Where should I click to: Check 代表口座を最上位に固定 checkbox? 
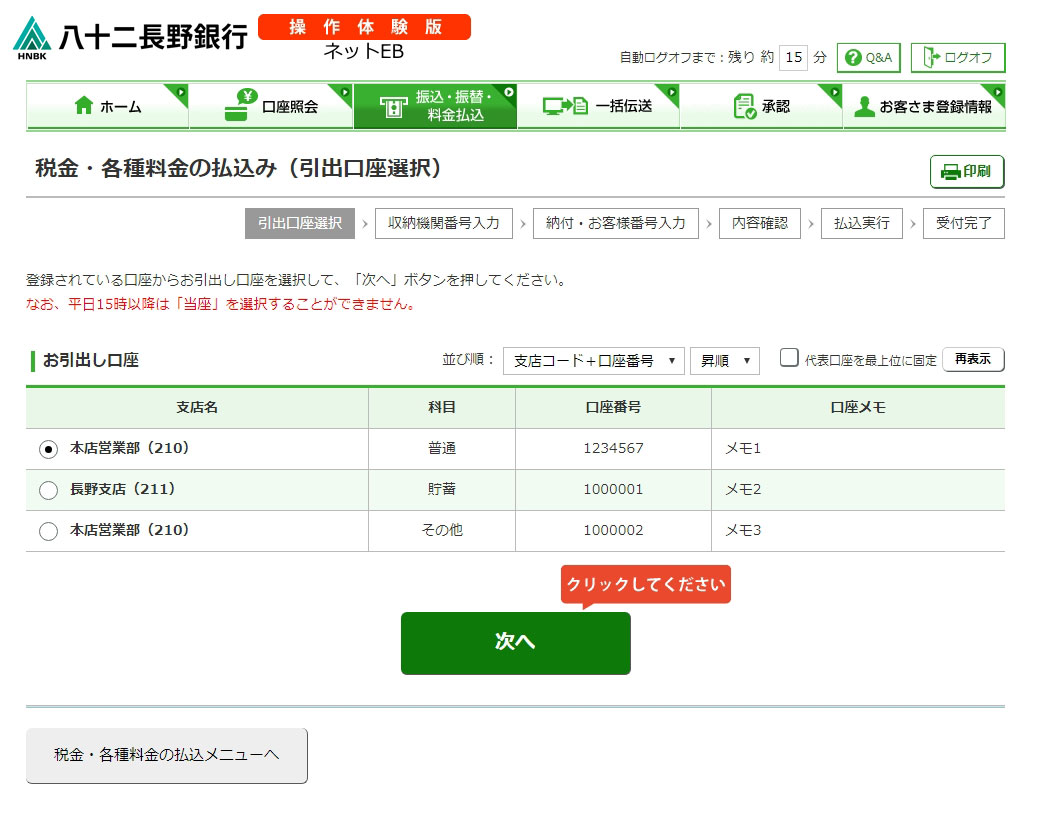point(789,358)
